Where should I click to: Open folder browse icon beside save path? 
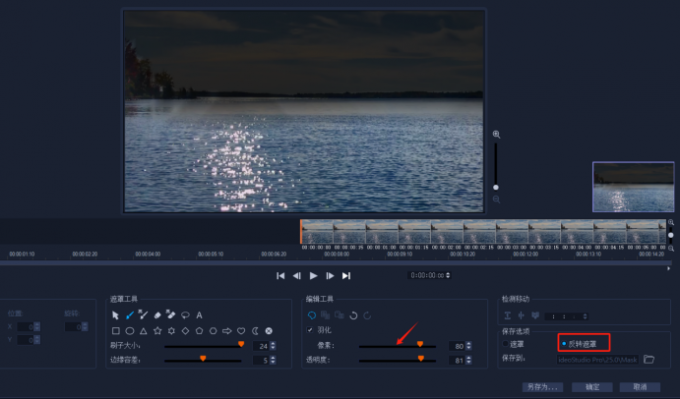649,359
